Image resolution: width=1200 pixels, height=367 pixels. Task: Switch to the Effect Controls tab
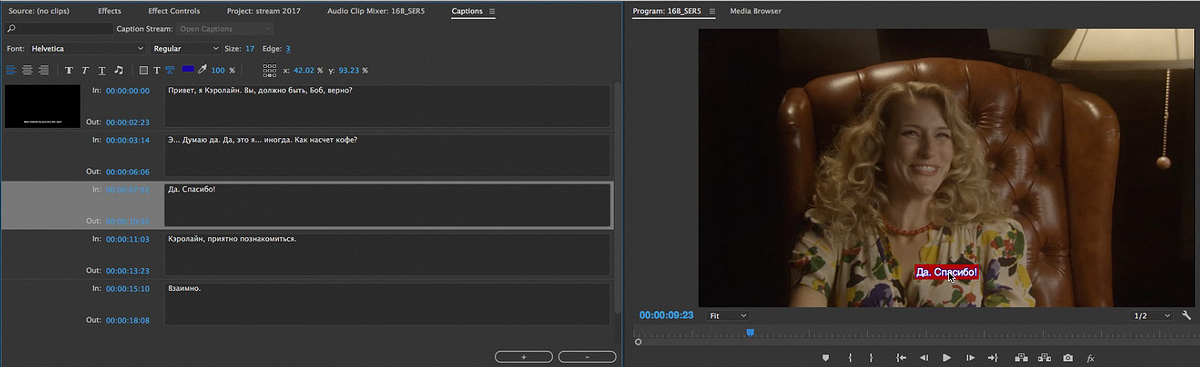[x=174, y=11]
